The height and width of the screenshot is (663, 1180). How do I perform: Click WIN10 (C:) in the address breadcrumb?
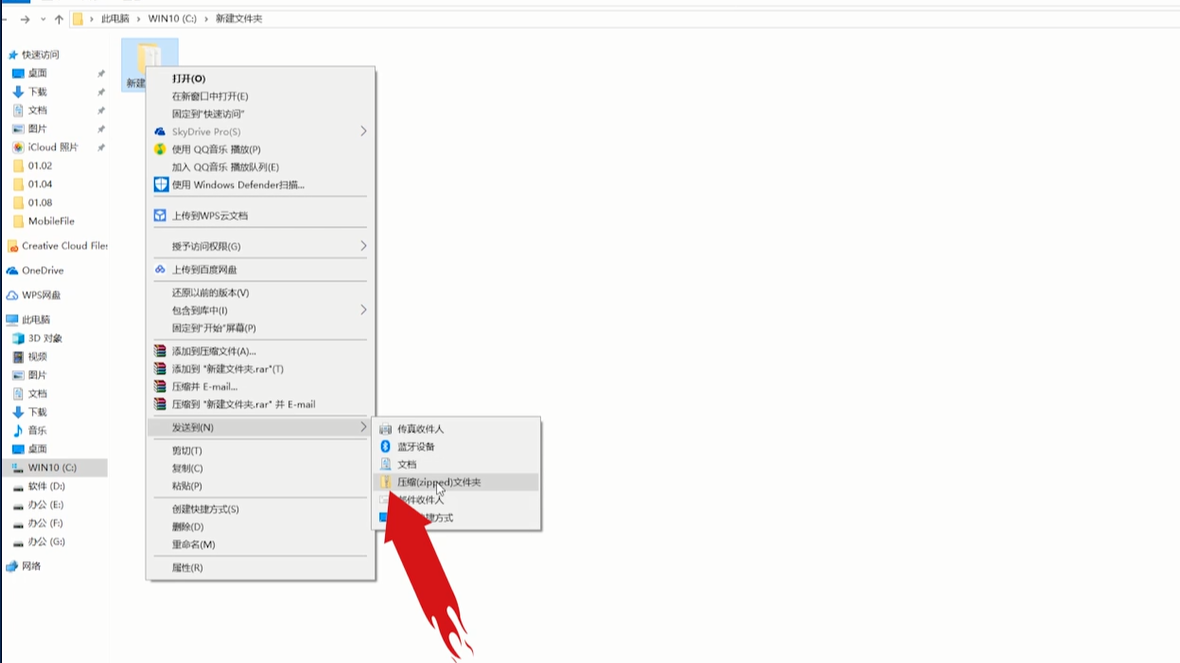(x=172, y=19)
